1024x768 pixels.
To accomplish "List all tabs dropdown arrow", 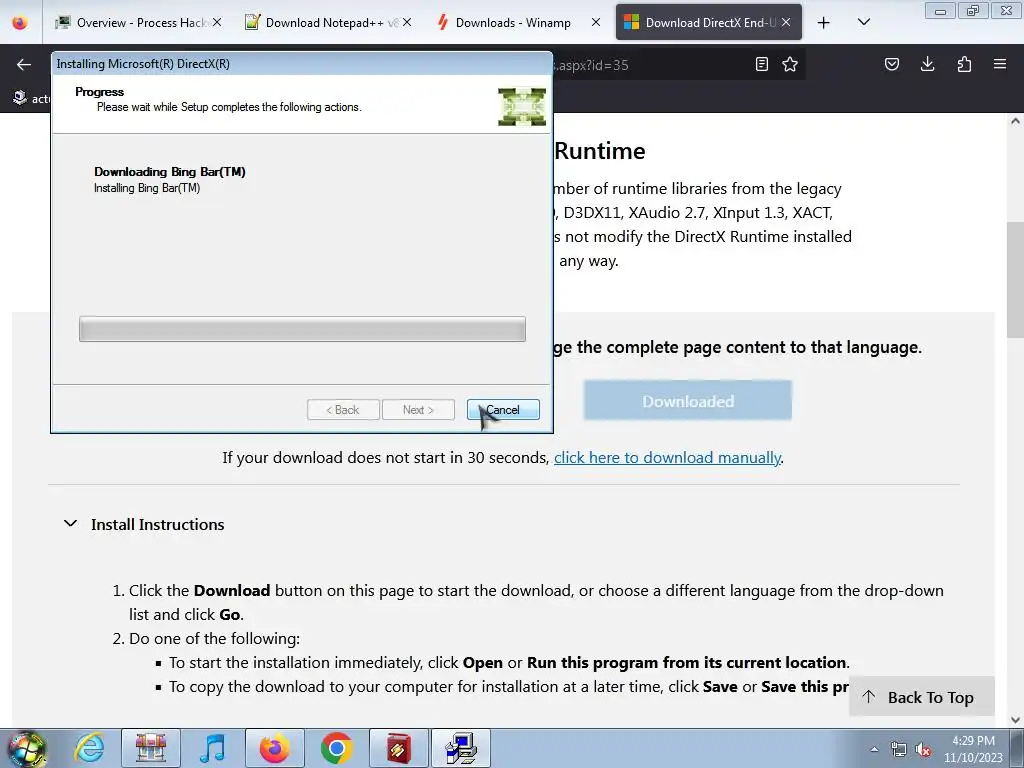I will click(863, 22).
